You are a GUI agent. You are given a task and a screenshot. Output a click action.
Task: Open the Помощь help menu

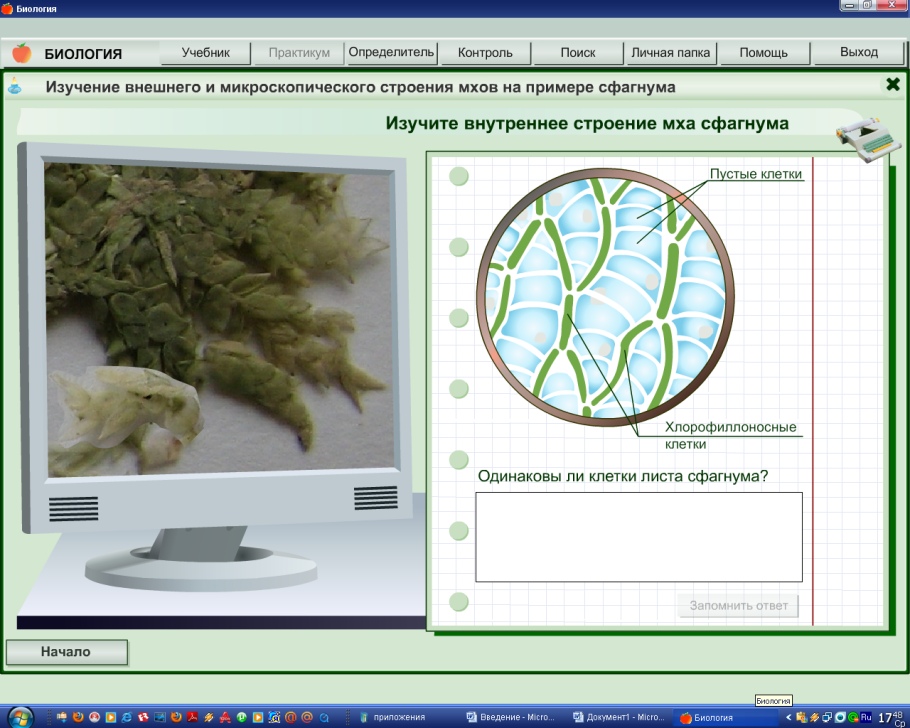[764, 53]
